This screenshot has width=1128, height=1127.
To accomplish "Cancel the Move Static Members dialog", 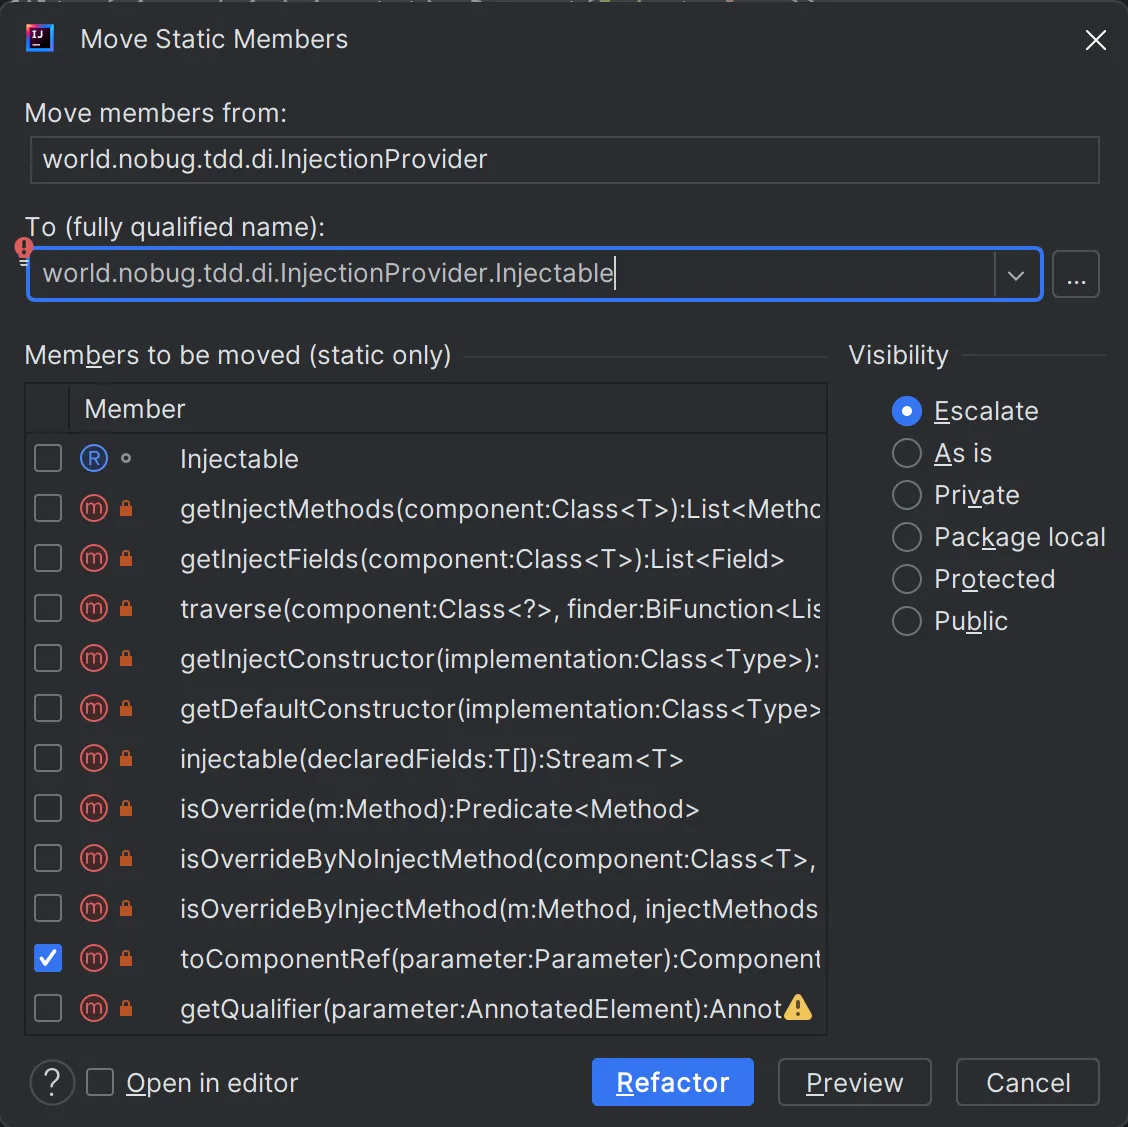I will click(x=1027, y=1082).
